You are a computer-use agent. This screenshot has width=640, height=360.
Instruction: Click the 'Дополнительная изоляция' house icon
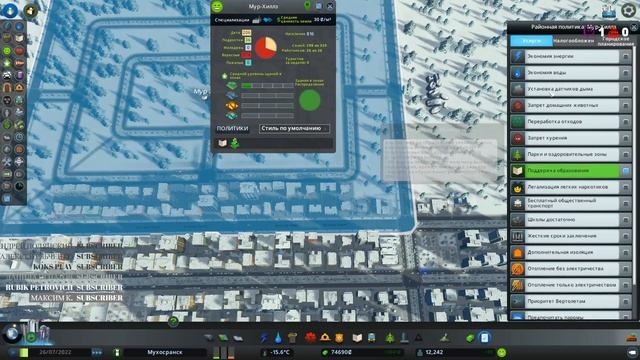[518, 252]
